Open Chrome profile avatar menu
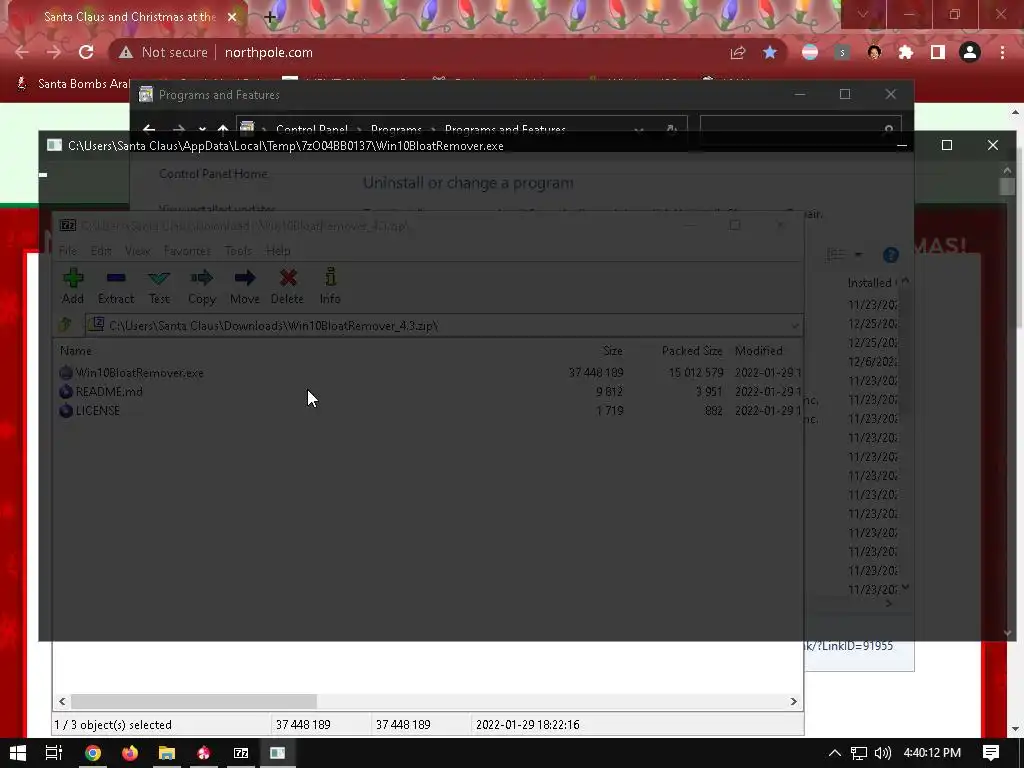The height and width of the screenshot is (768, 1024). point(970,52)
